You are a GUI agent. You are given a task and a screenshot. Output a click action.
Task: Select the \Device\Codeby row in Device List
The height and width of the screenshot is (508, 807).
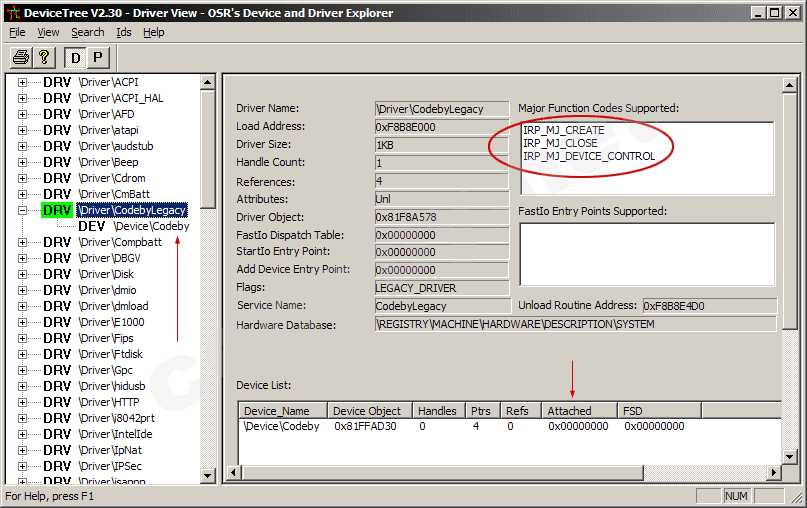tap(281, 427)
